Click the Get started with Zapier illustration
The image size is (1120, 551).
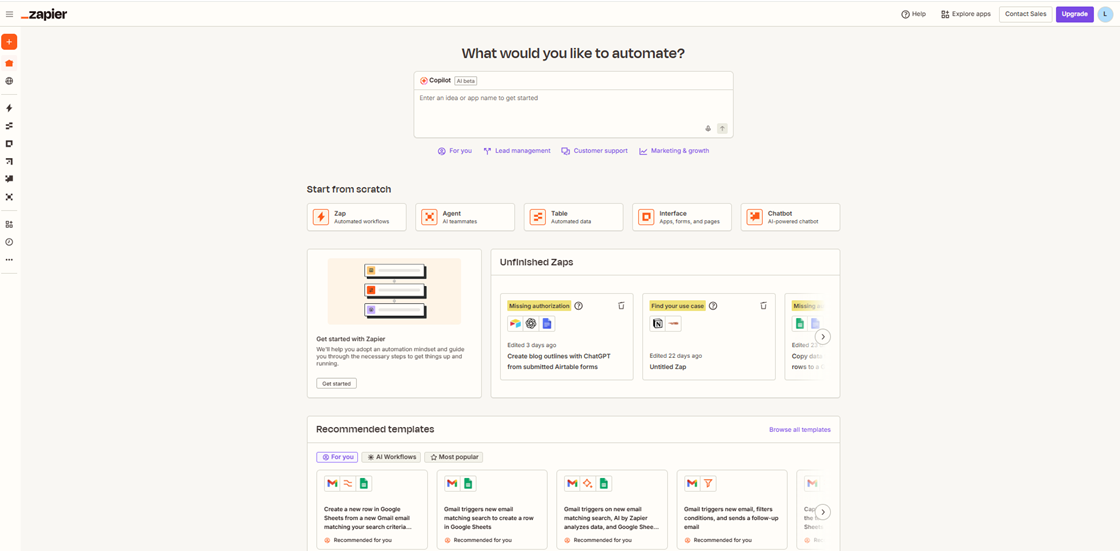pos(394,291)
